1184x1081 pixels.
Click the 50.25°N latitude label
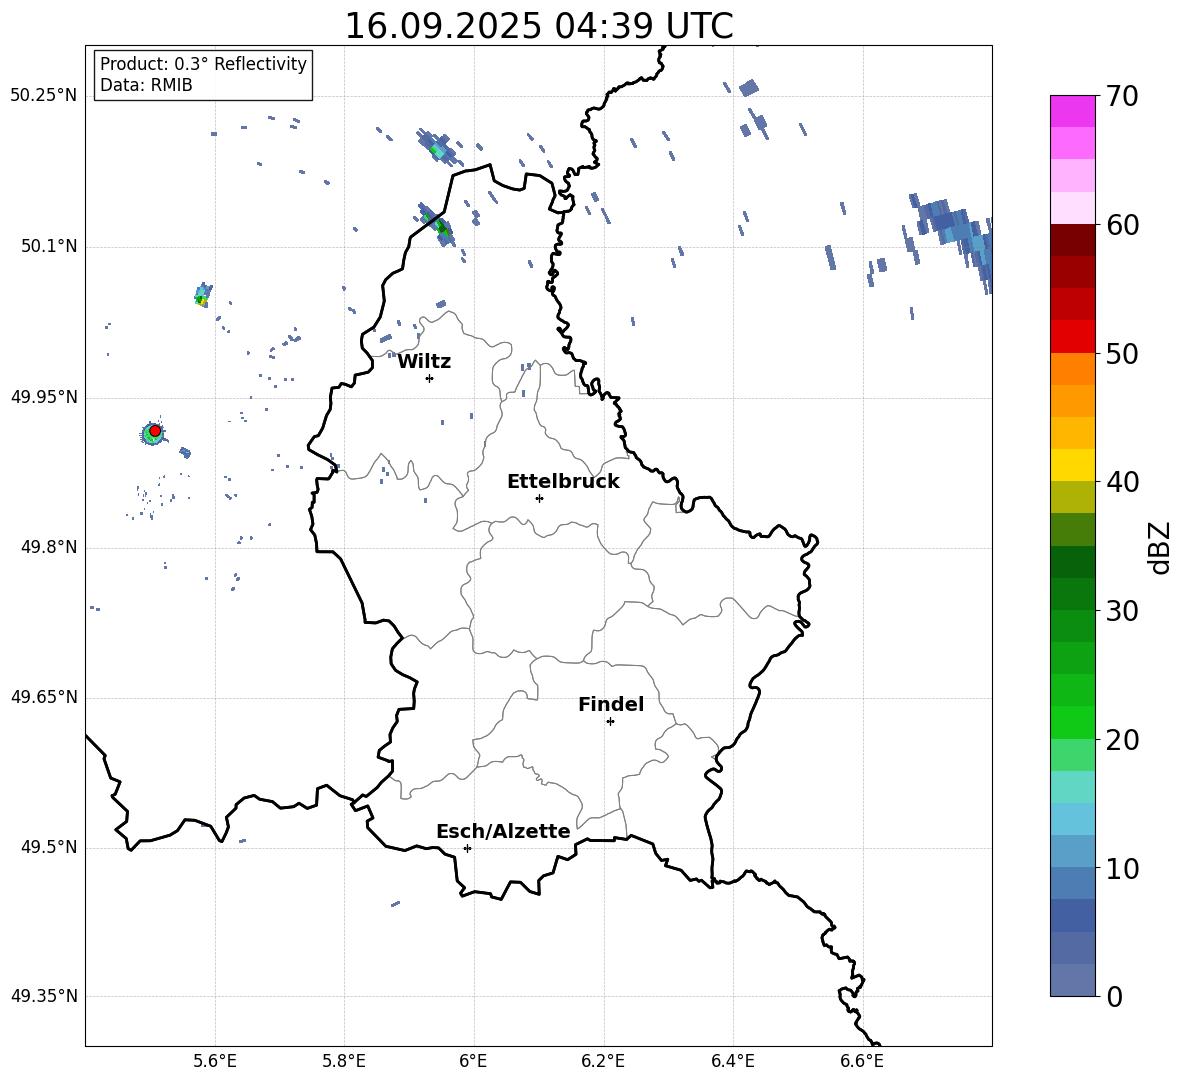pos(44,96)
